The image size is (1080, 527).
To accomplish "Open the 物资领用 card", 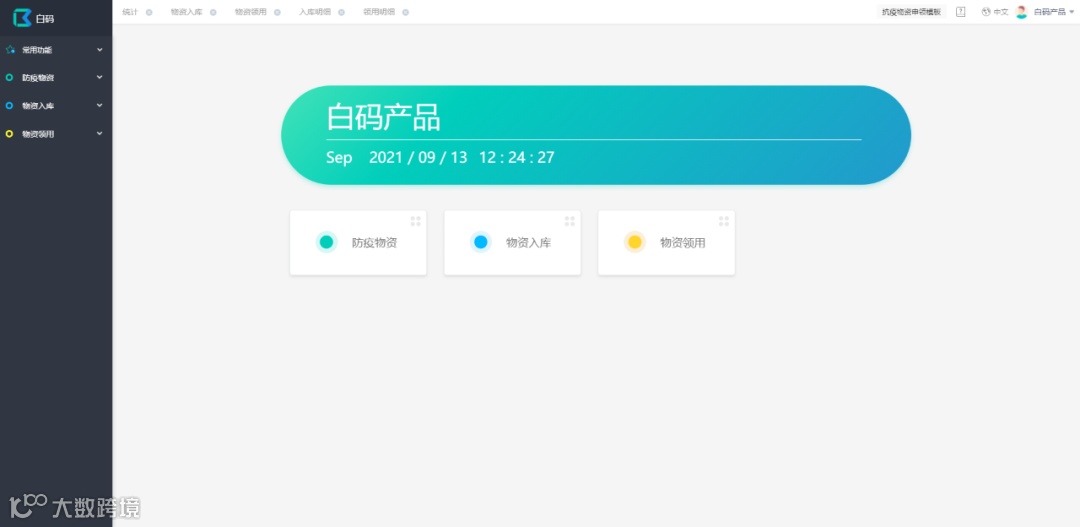I will point(666,242).
